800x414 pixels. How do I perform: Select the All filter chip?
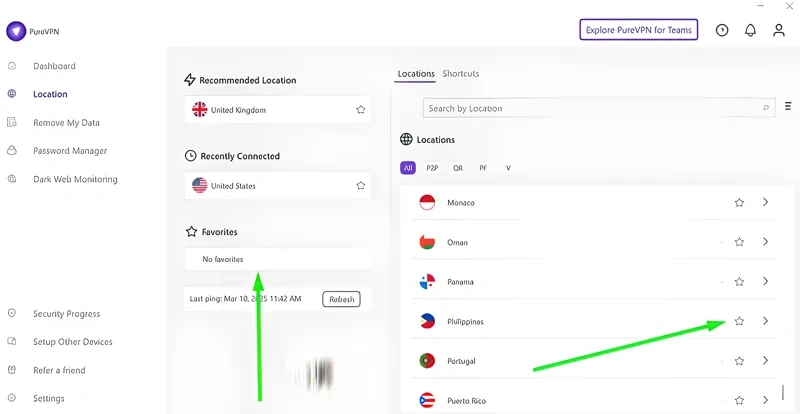tap(408, 168)
